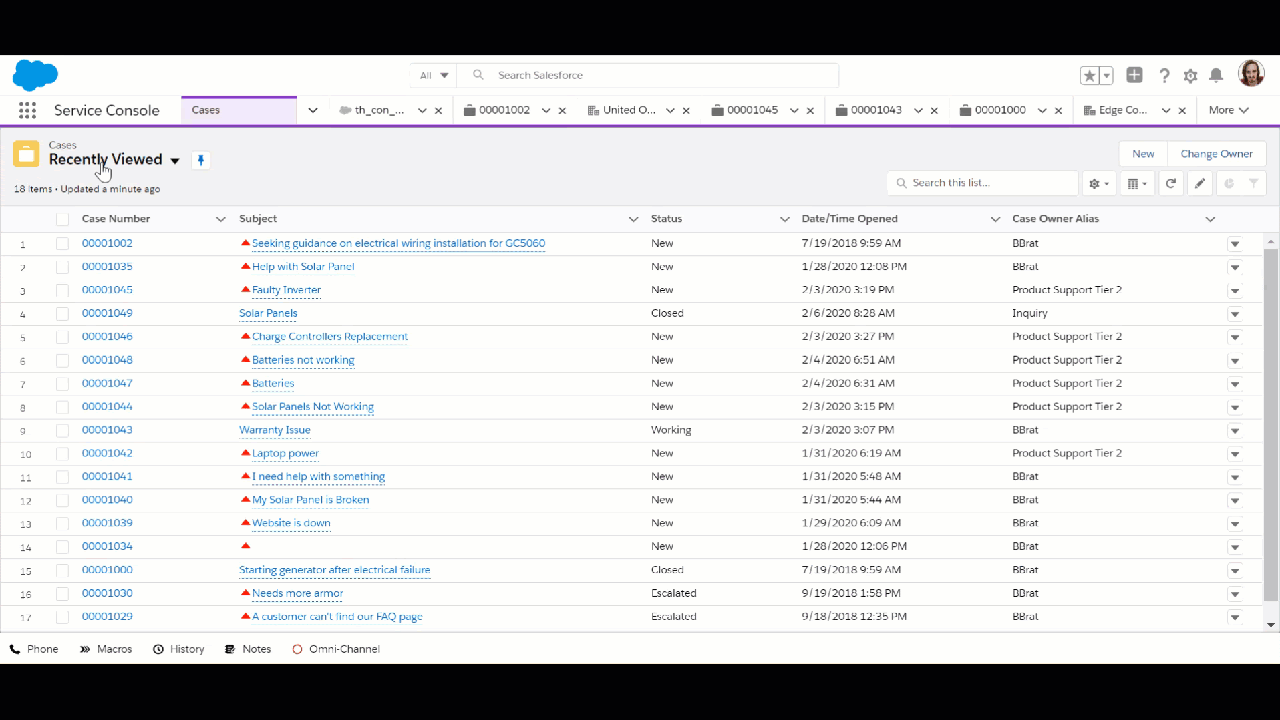Click the global add (plus) icon

pyautogui.click(x=1134, y=75)
